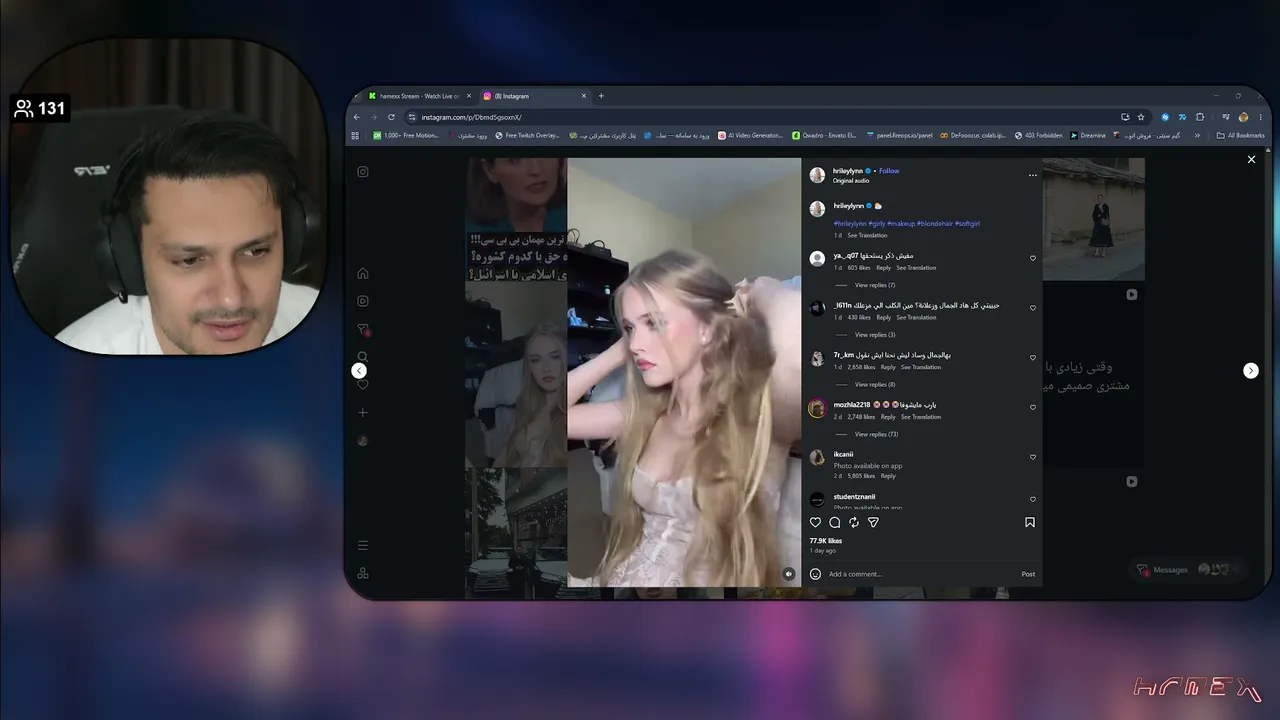The image size is (1280, 720).
Task: Open the 403 Forbidden bookmark
Action: [1038, 135]
